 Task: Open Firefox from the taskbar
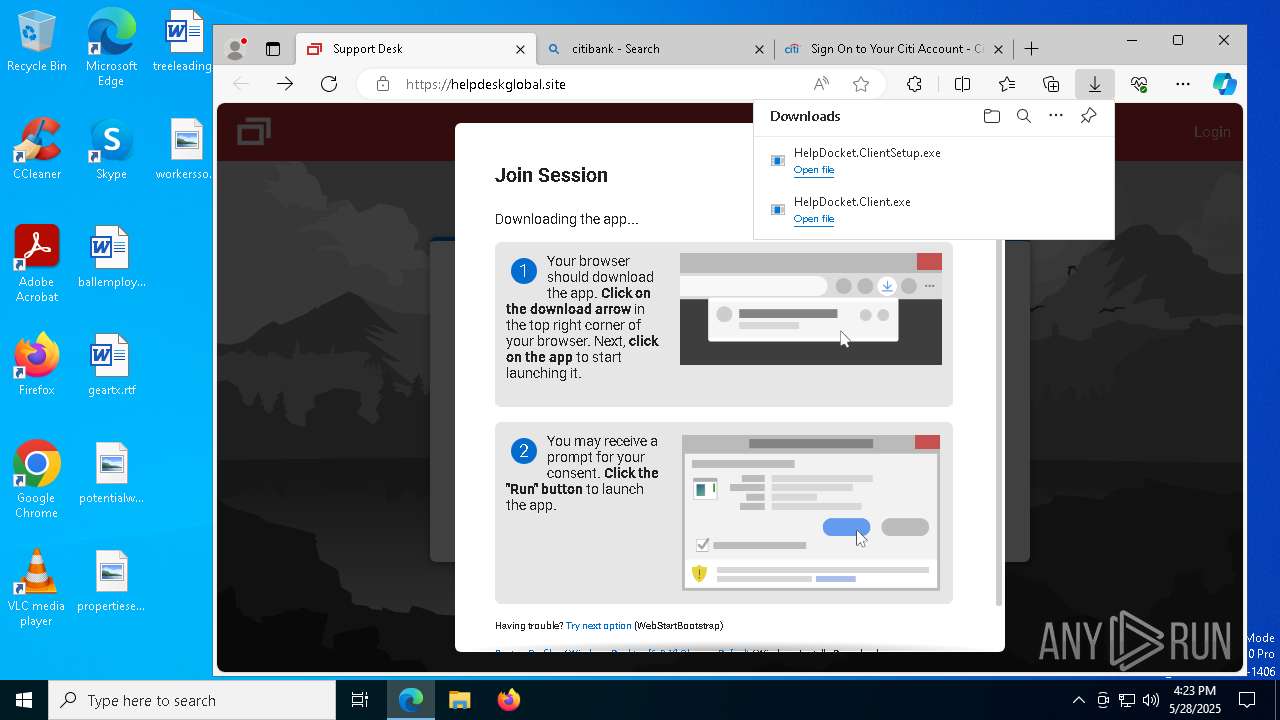pyautogui.click(x=508, y=700)
